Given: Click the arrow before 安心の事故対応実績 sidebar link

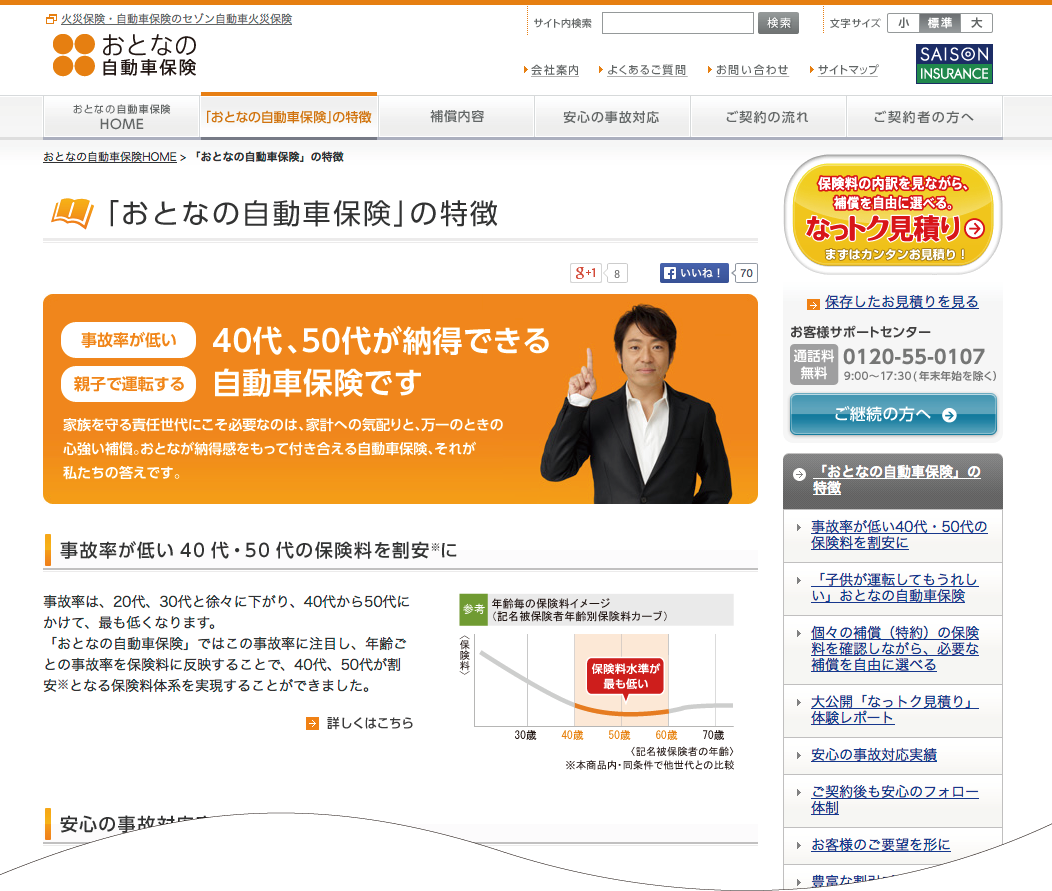Looking at the screenshot, I should click(x=798, y=755).
